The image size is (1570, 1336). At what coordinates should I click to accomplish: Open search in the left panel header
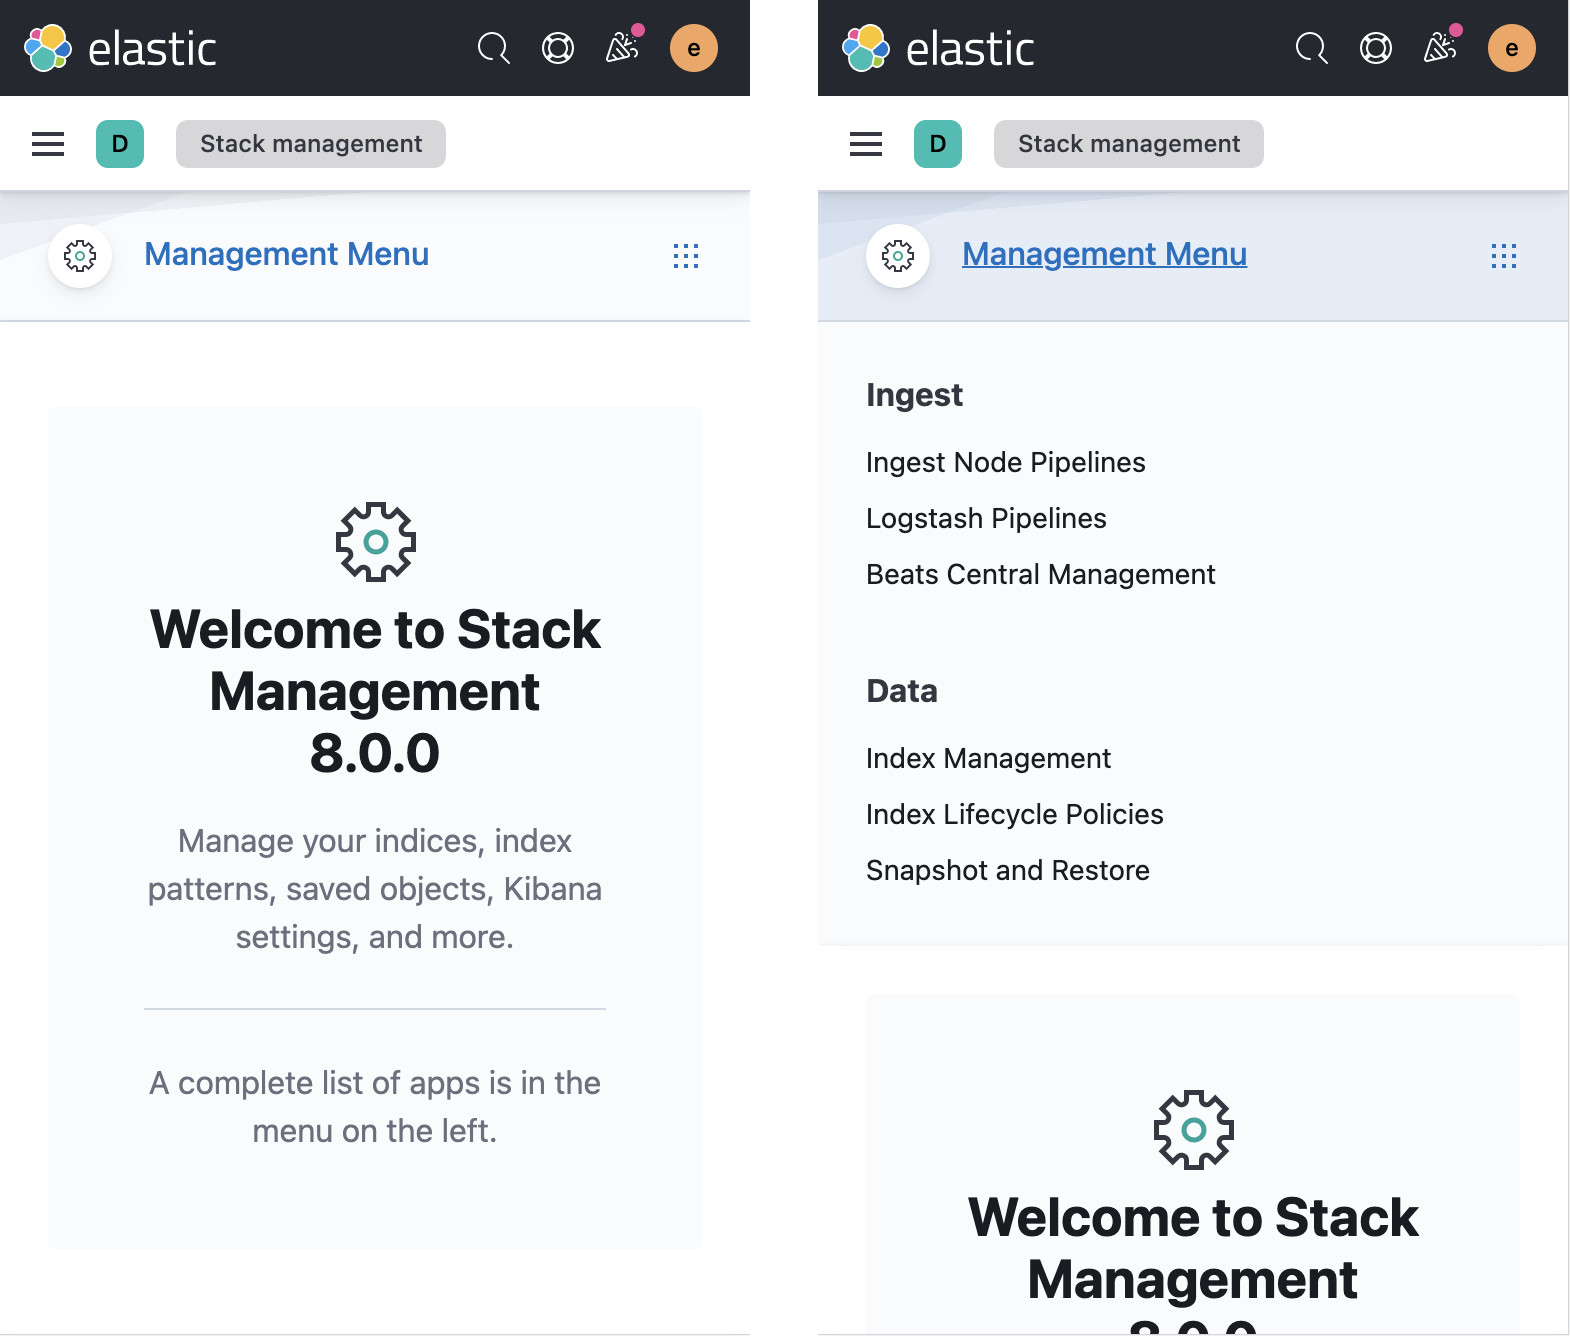[494, 48]
